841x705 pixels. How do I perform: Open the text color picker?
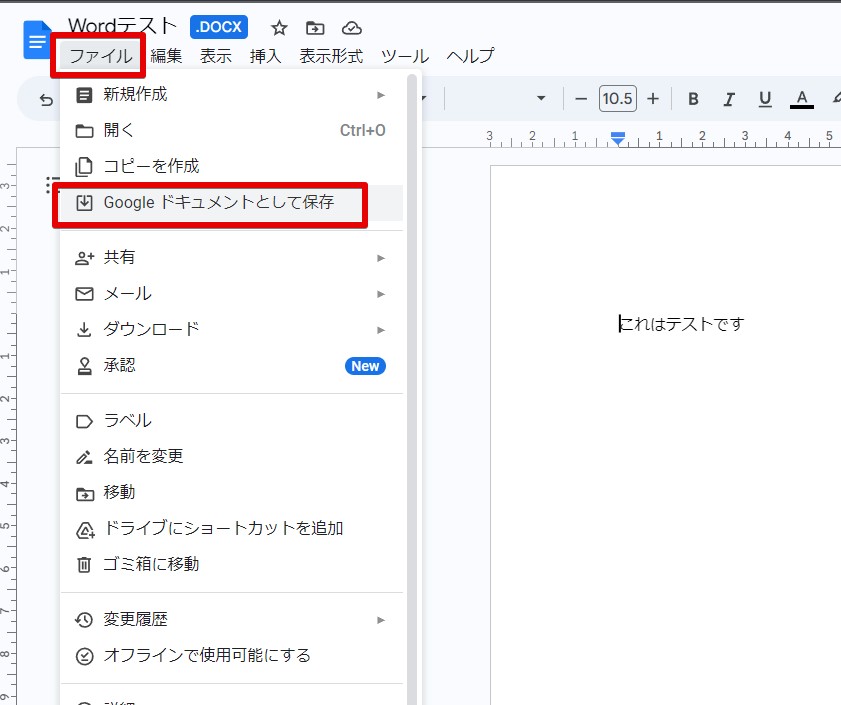[x=802, y=99]
